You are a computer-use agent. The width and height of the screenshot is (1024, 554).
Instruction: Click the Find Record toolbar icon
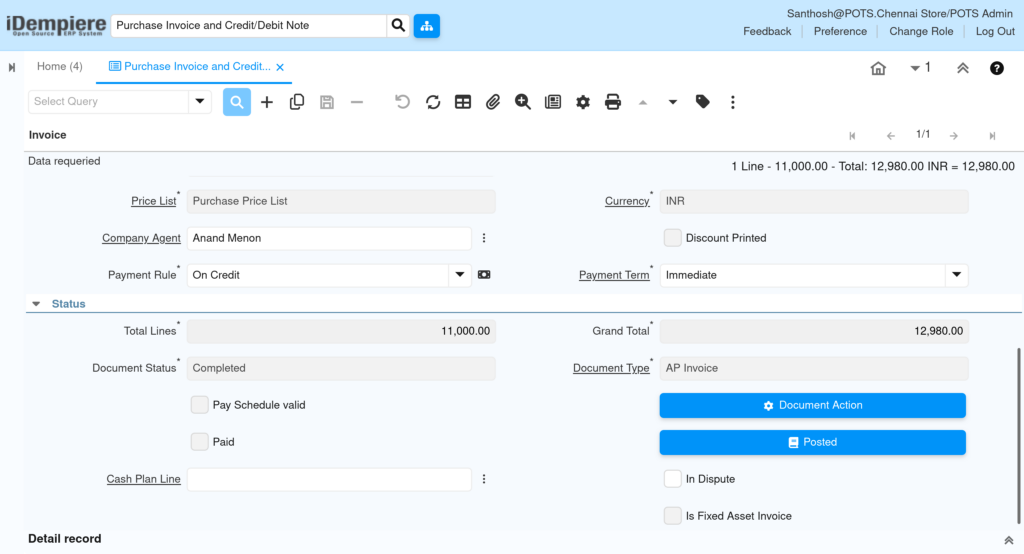(x=236, y=102)
